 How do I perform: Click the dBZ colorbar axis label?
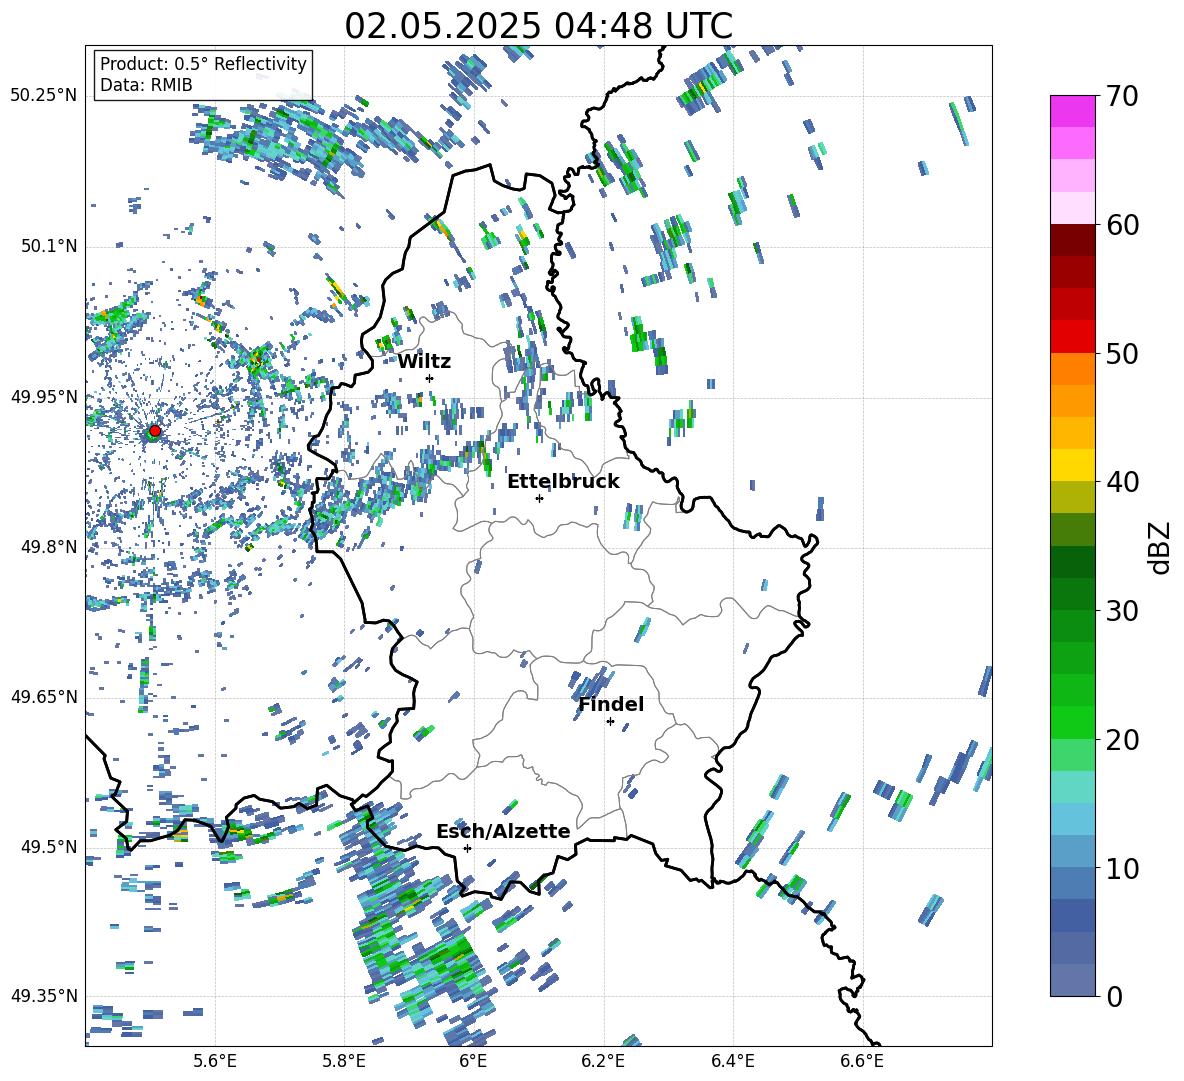point(1161,547)
